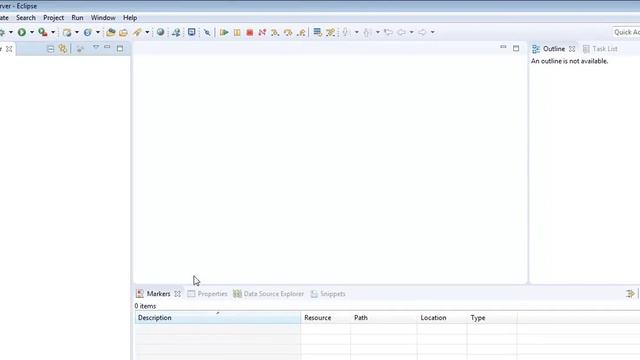Open the dropdown beside the New Server icon

tap(77, 32)
